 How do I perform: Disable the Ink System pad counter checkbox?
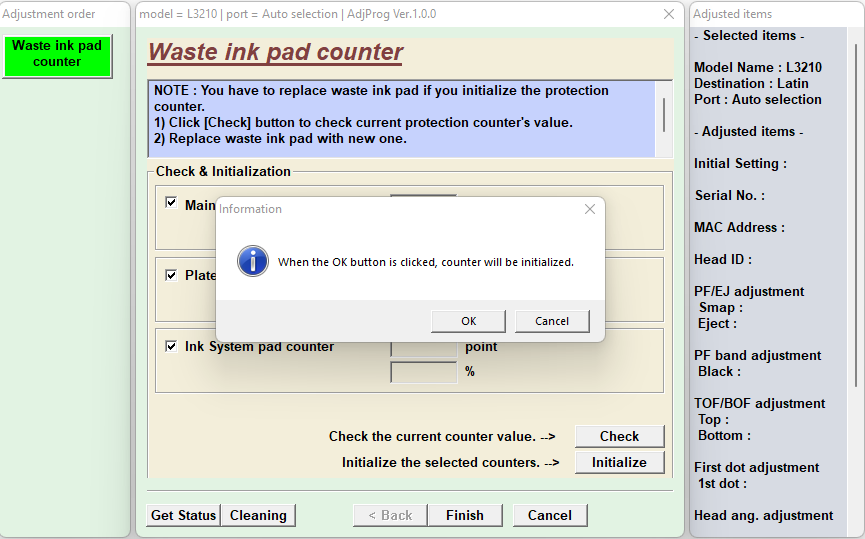coord(171,346)
